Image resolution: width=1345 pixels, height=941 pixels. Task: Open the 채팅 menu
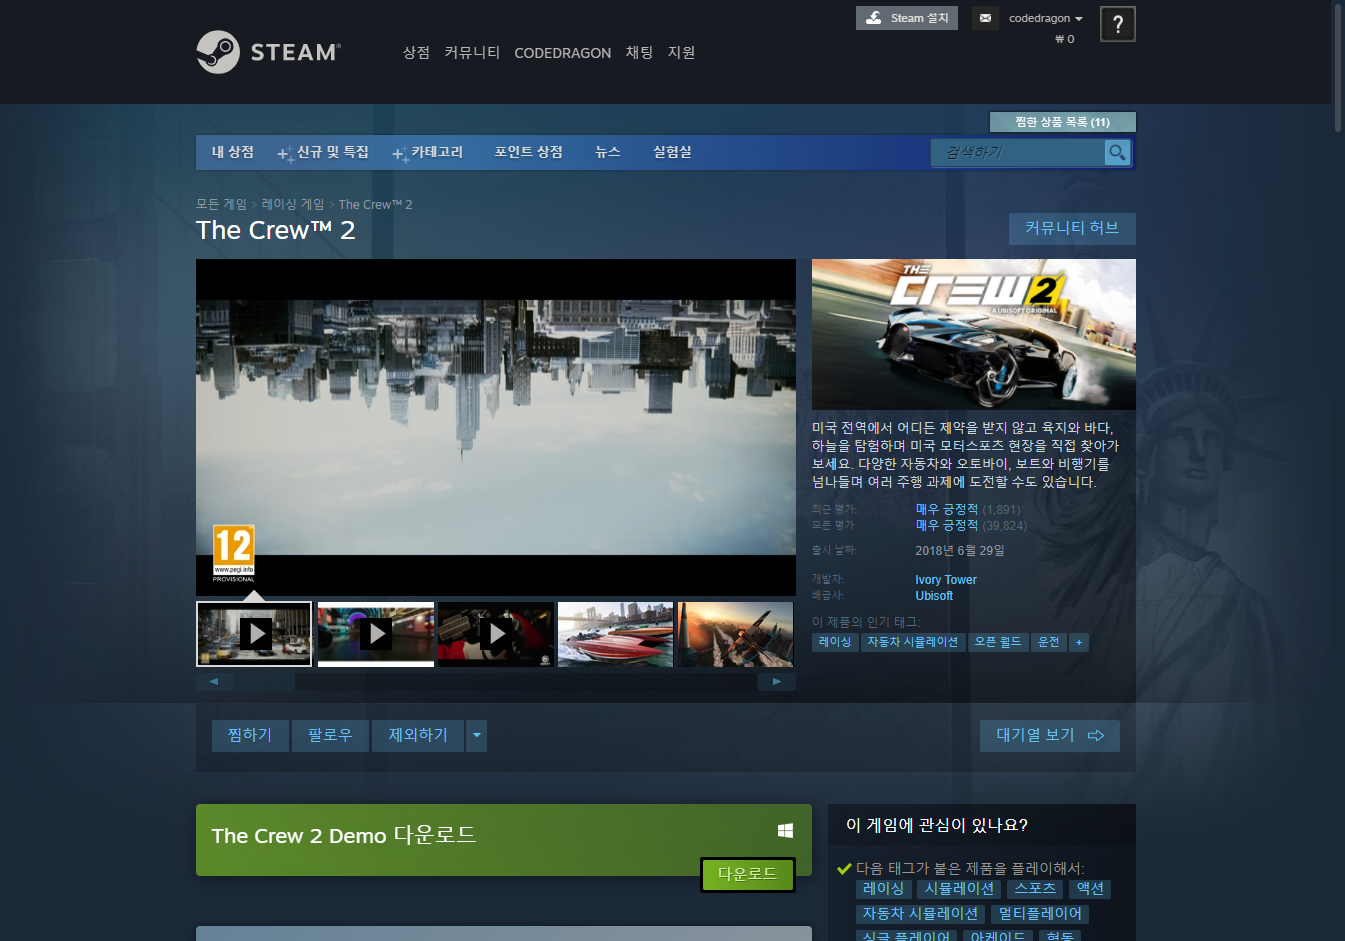[639, 53]
